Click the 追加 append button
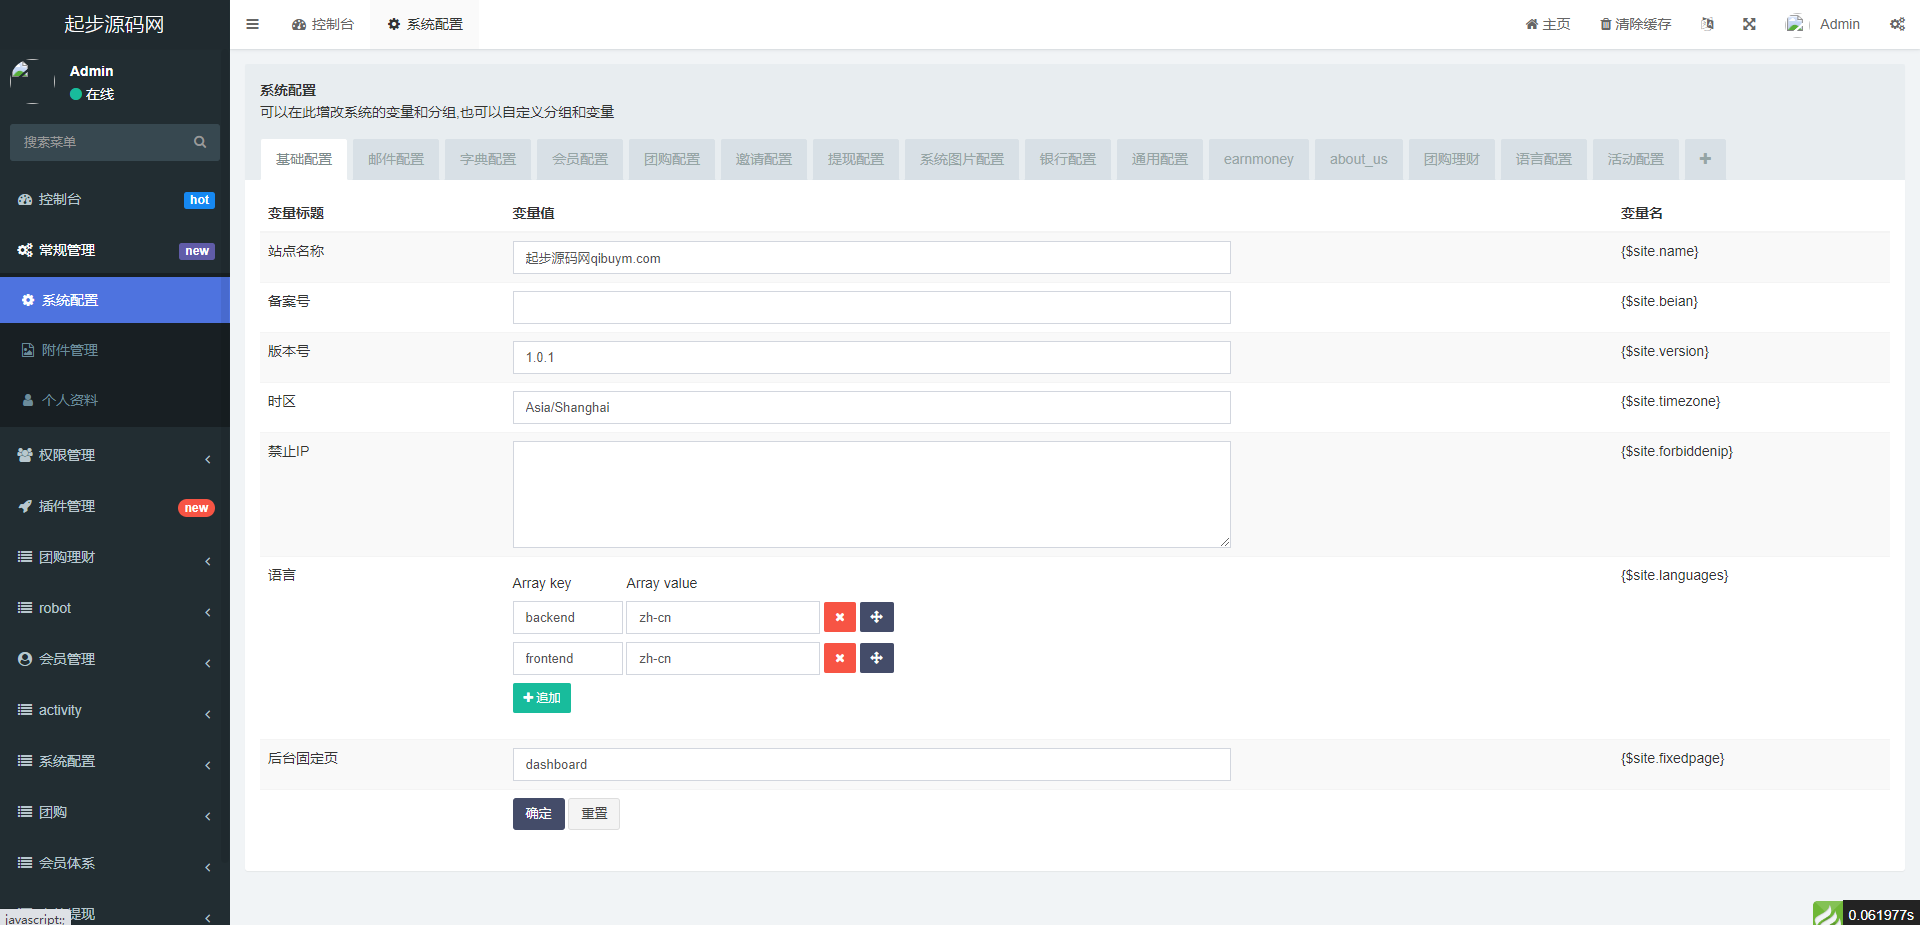Viewport: 1920px width, 925px height. point(541,698)
